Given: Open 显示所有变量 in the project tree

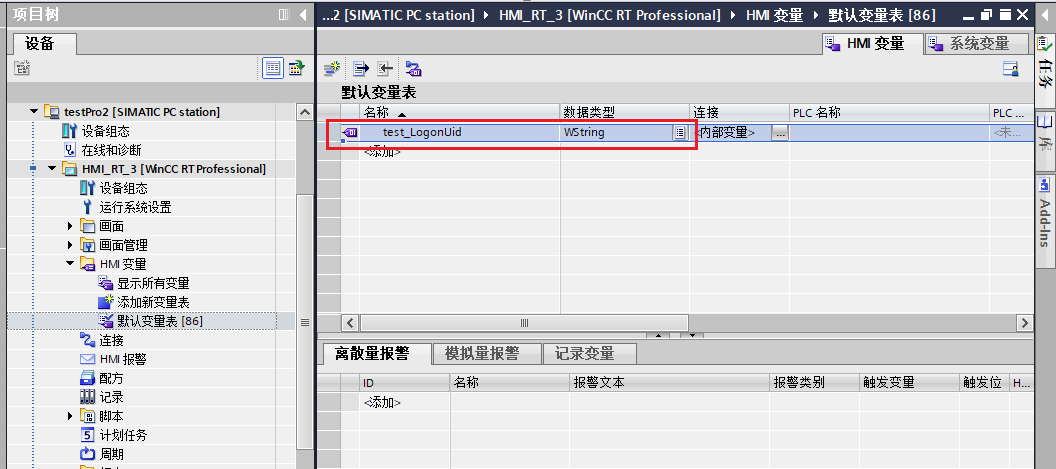Looking at the screenshot, I should tap(153, 283).
